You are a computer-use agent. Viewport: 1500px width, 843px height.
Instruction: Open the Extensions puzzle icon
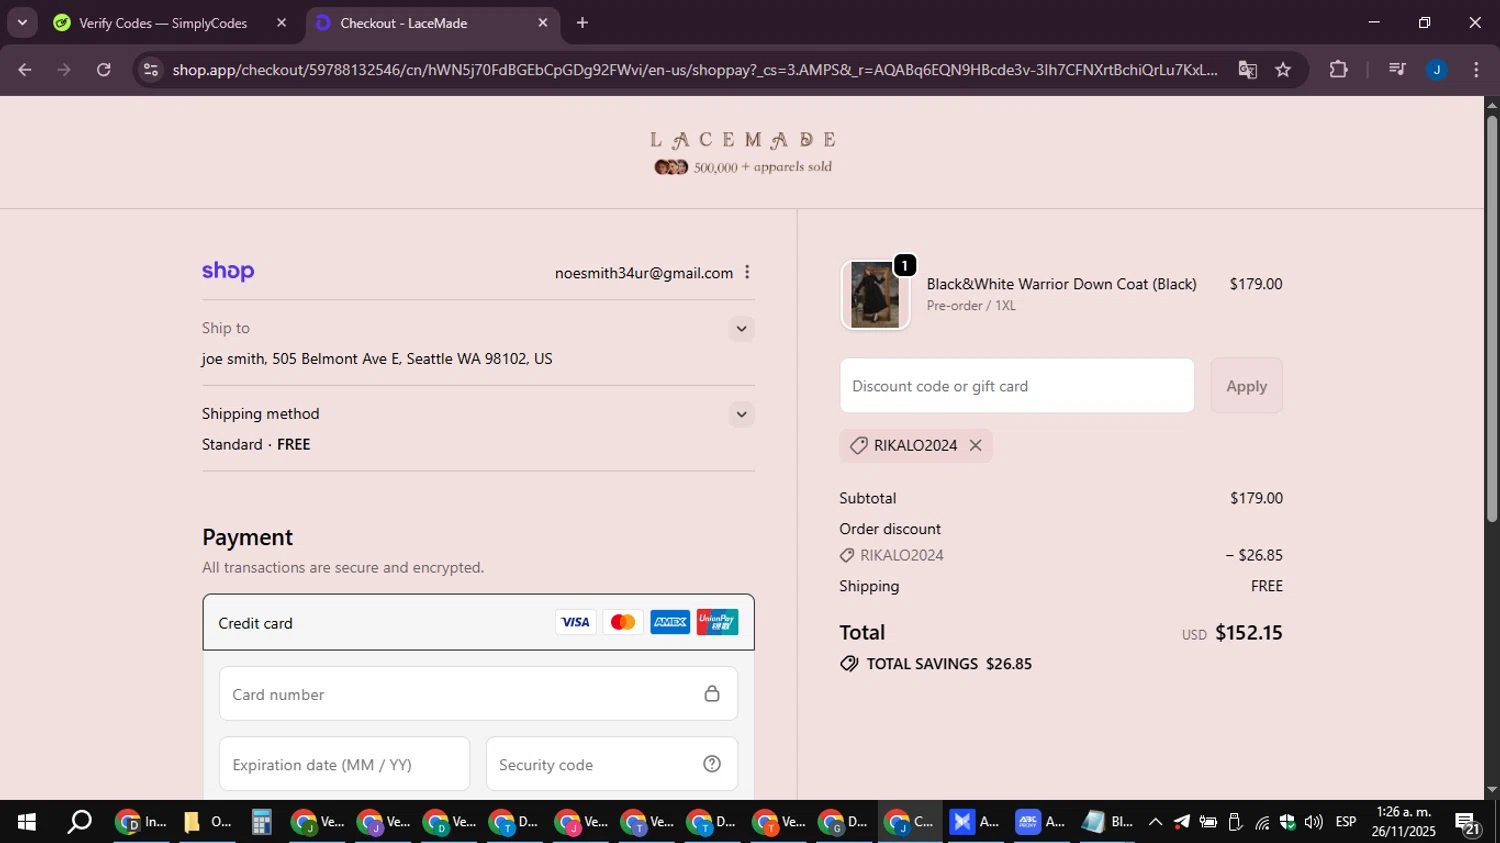coord(1338,70)
